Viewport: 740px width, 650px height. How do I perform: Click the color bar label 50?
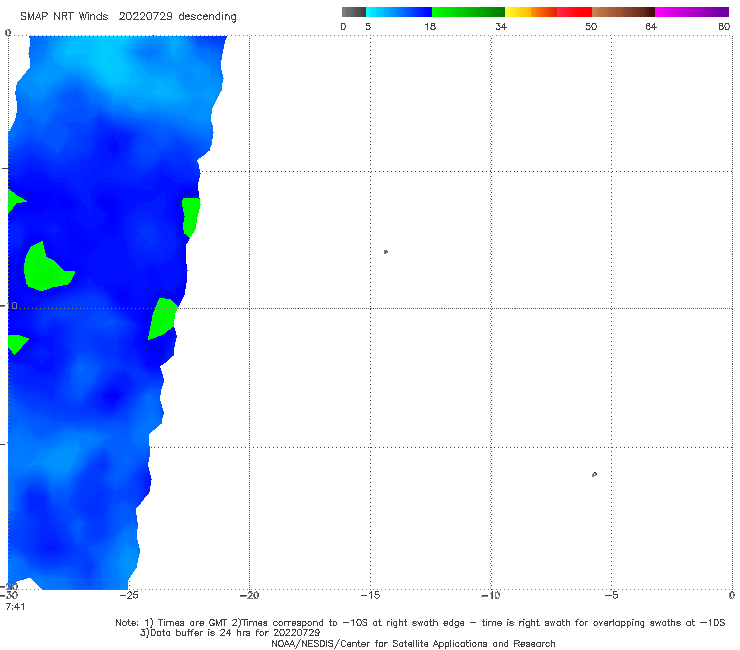coord(591,27)
